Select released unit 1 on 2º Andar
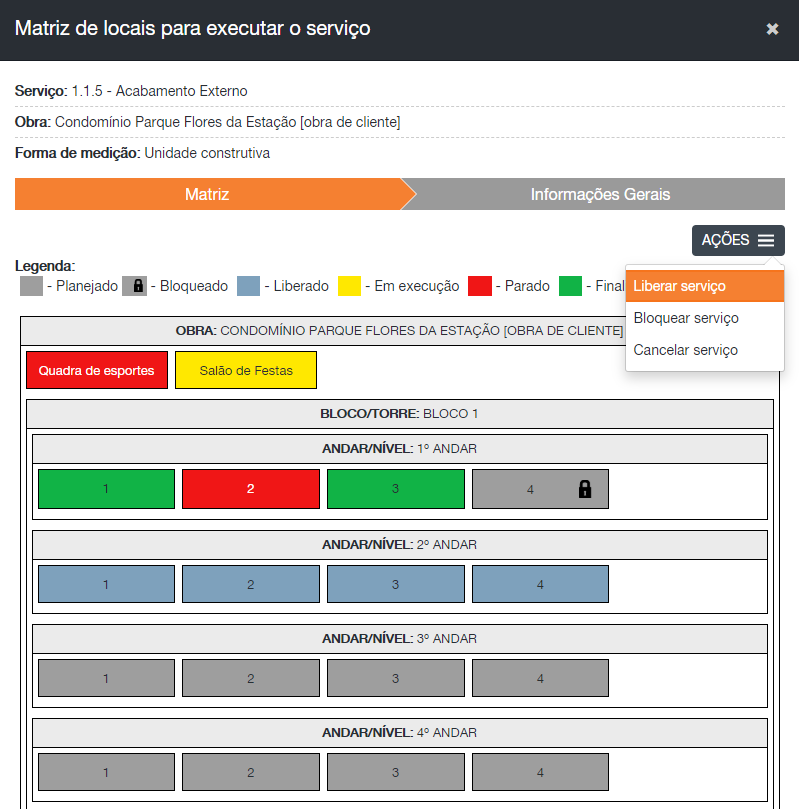Viewport: 799px width, 809px height. (x=106, y=584)
